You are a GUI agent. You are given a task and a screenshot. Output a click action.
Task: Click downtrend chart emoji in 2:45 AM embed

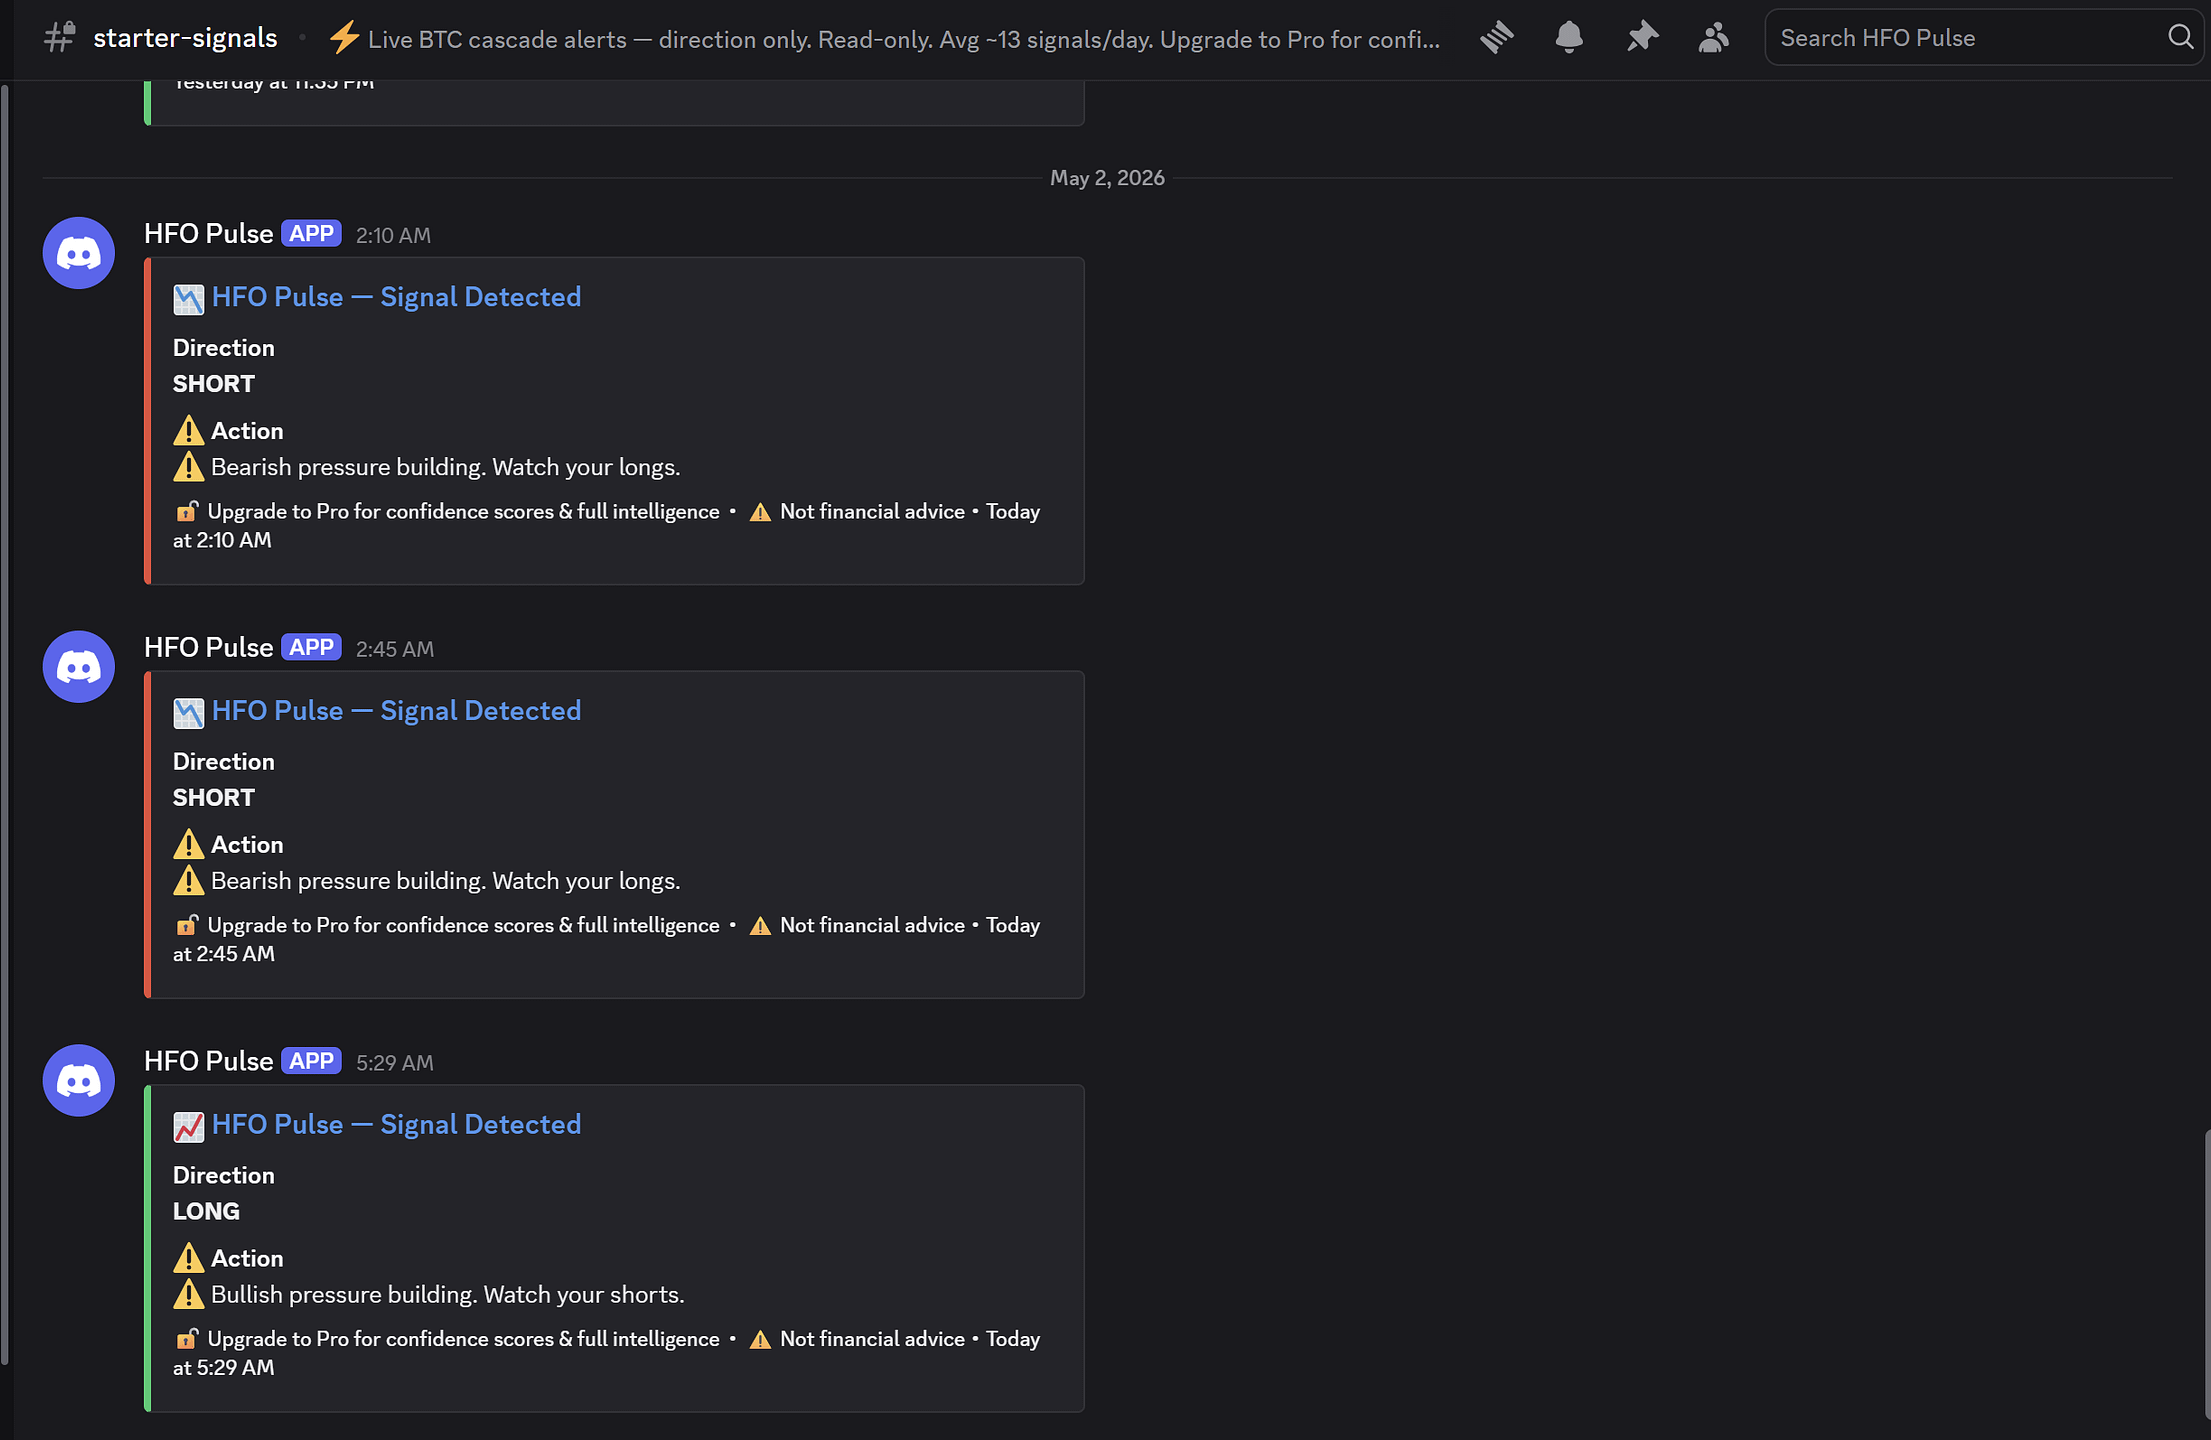pyautogui.click(x=188, y=713)
